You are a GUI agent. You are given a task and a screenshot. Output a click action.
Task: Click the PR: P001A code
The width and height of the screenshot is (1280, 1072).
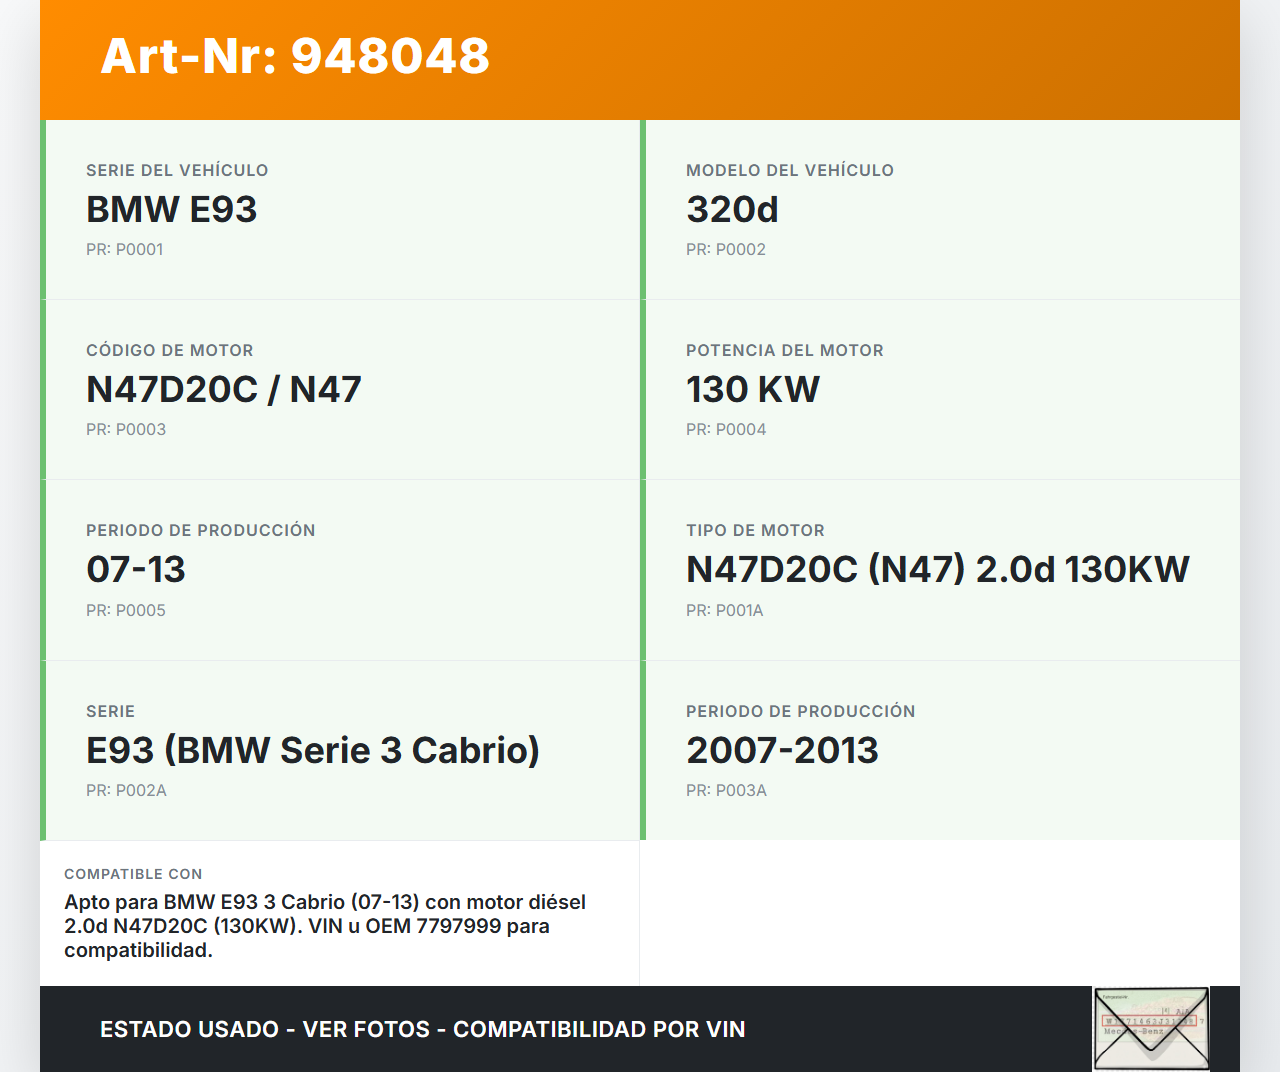(724, 611)
